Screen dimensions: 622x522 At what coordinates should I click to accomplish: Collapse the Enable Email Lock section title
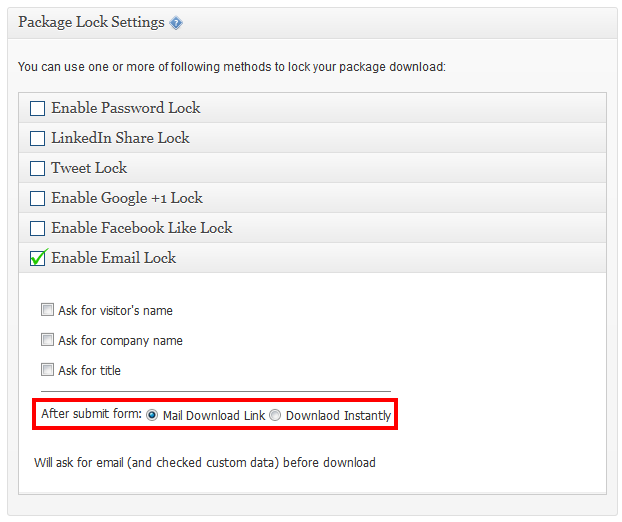pos(114,258)
